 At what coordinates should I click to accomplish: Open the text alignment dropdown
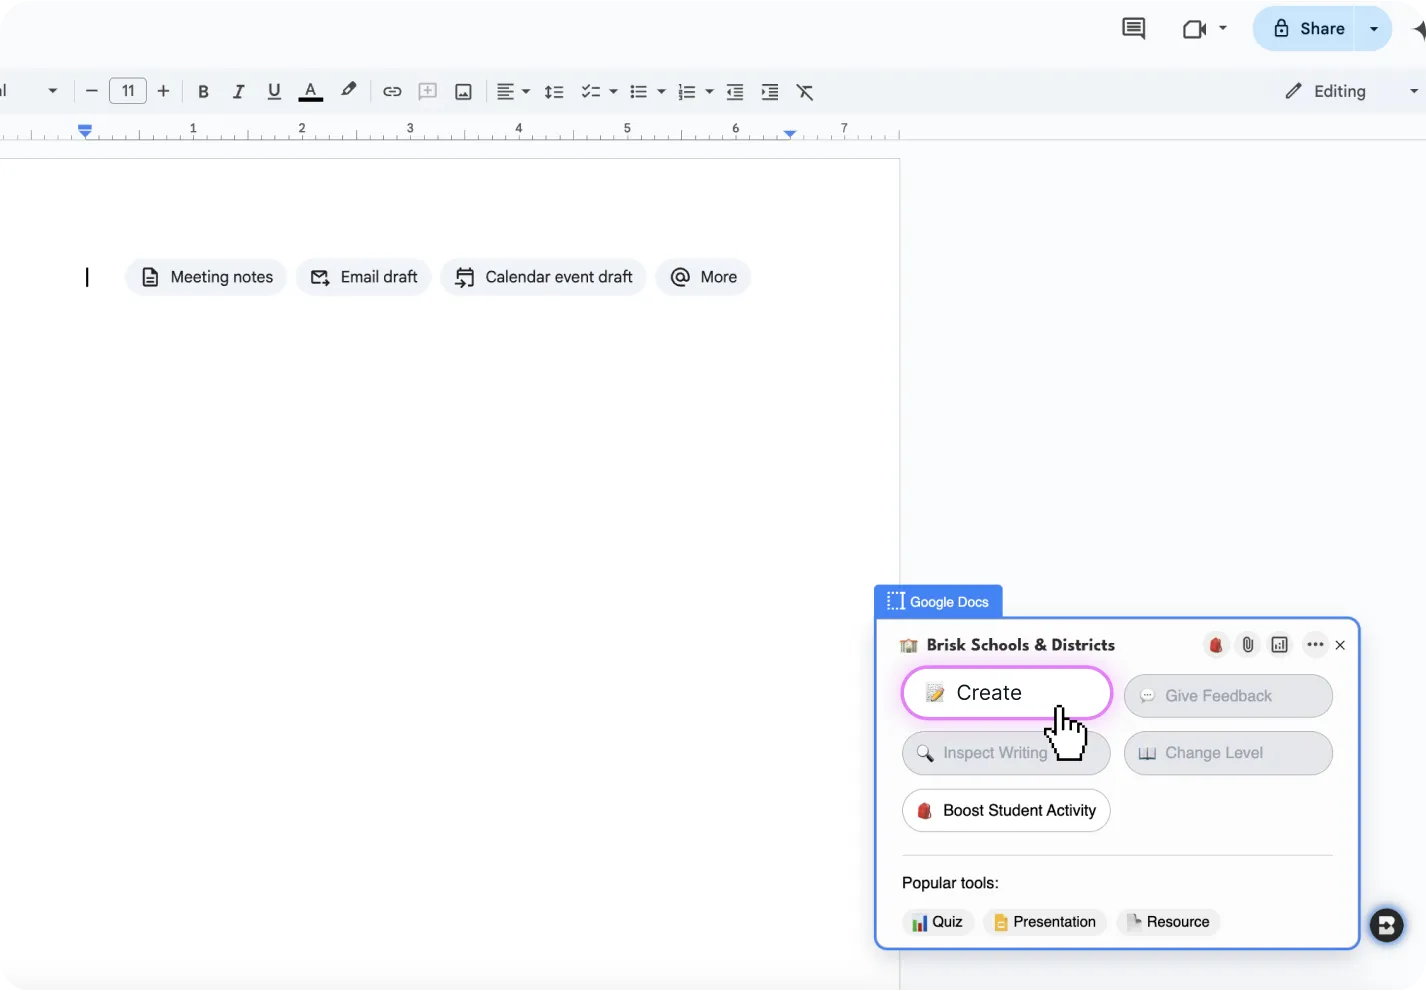(x=513, y=92)
